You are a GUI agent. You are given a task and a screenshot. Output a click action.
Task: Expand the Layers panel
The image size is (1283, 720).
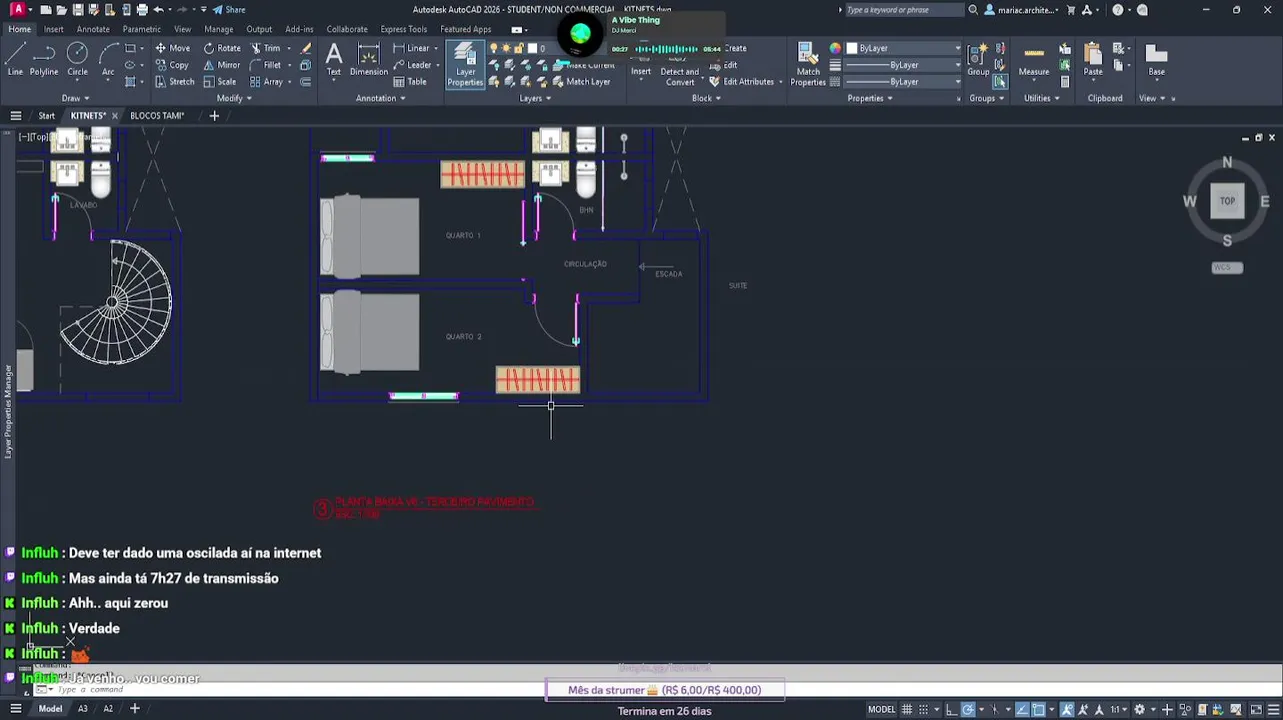pyautogui.click(x=535, y=98)
